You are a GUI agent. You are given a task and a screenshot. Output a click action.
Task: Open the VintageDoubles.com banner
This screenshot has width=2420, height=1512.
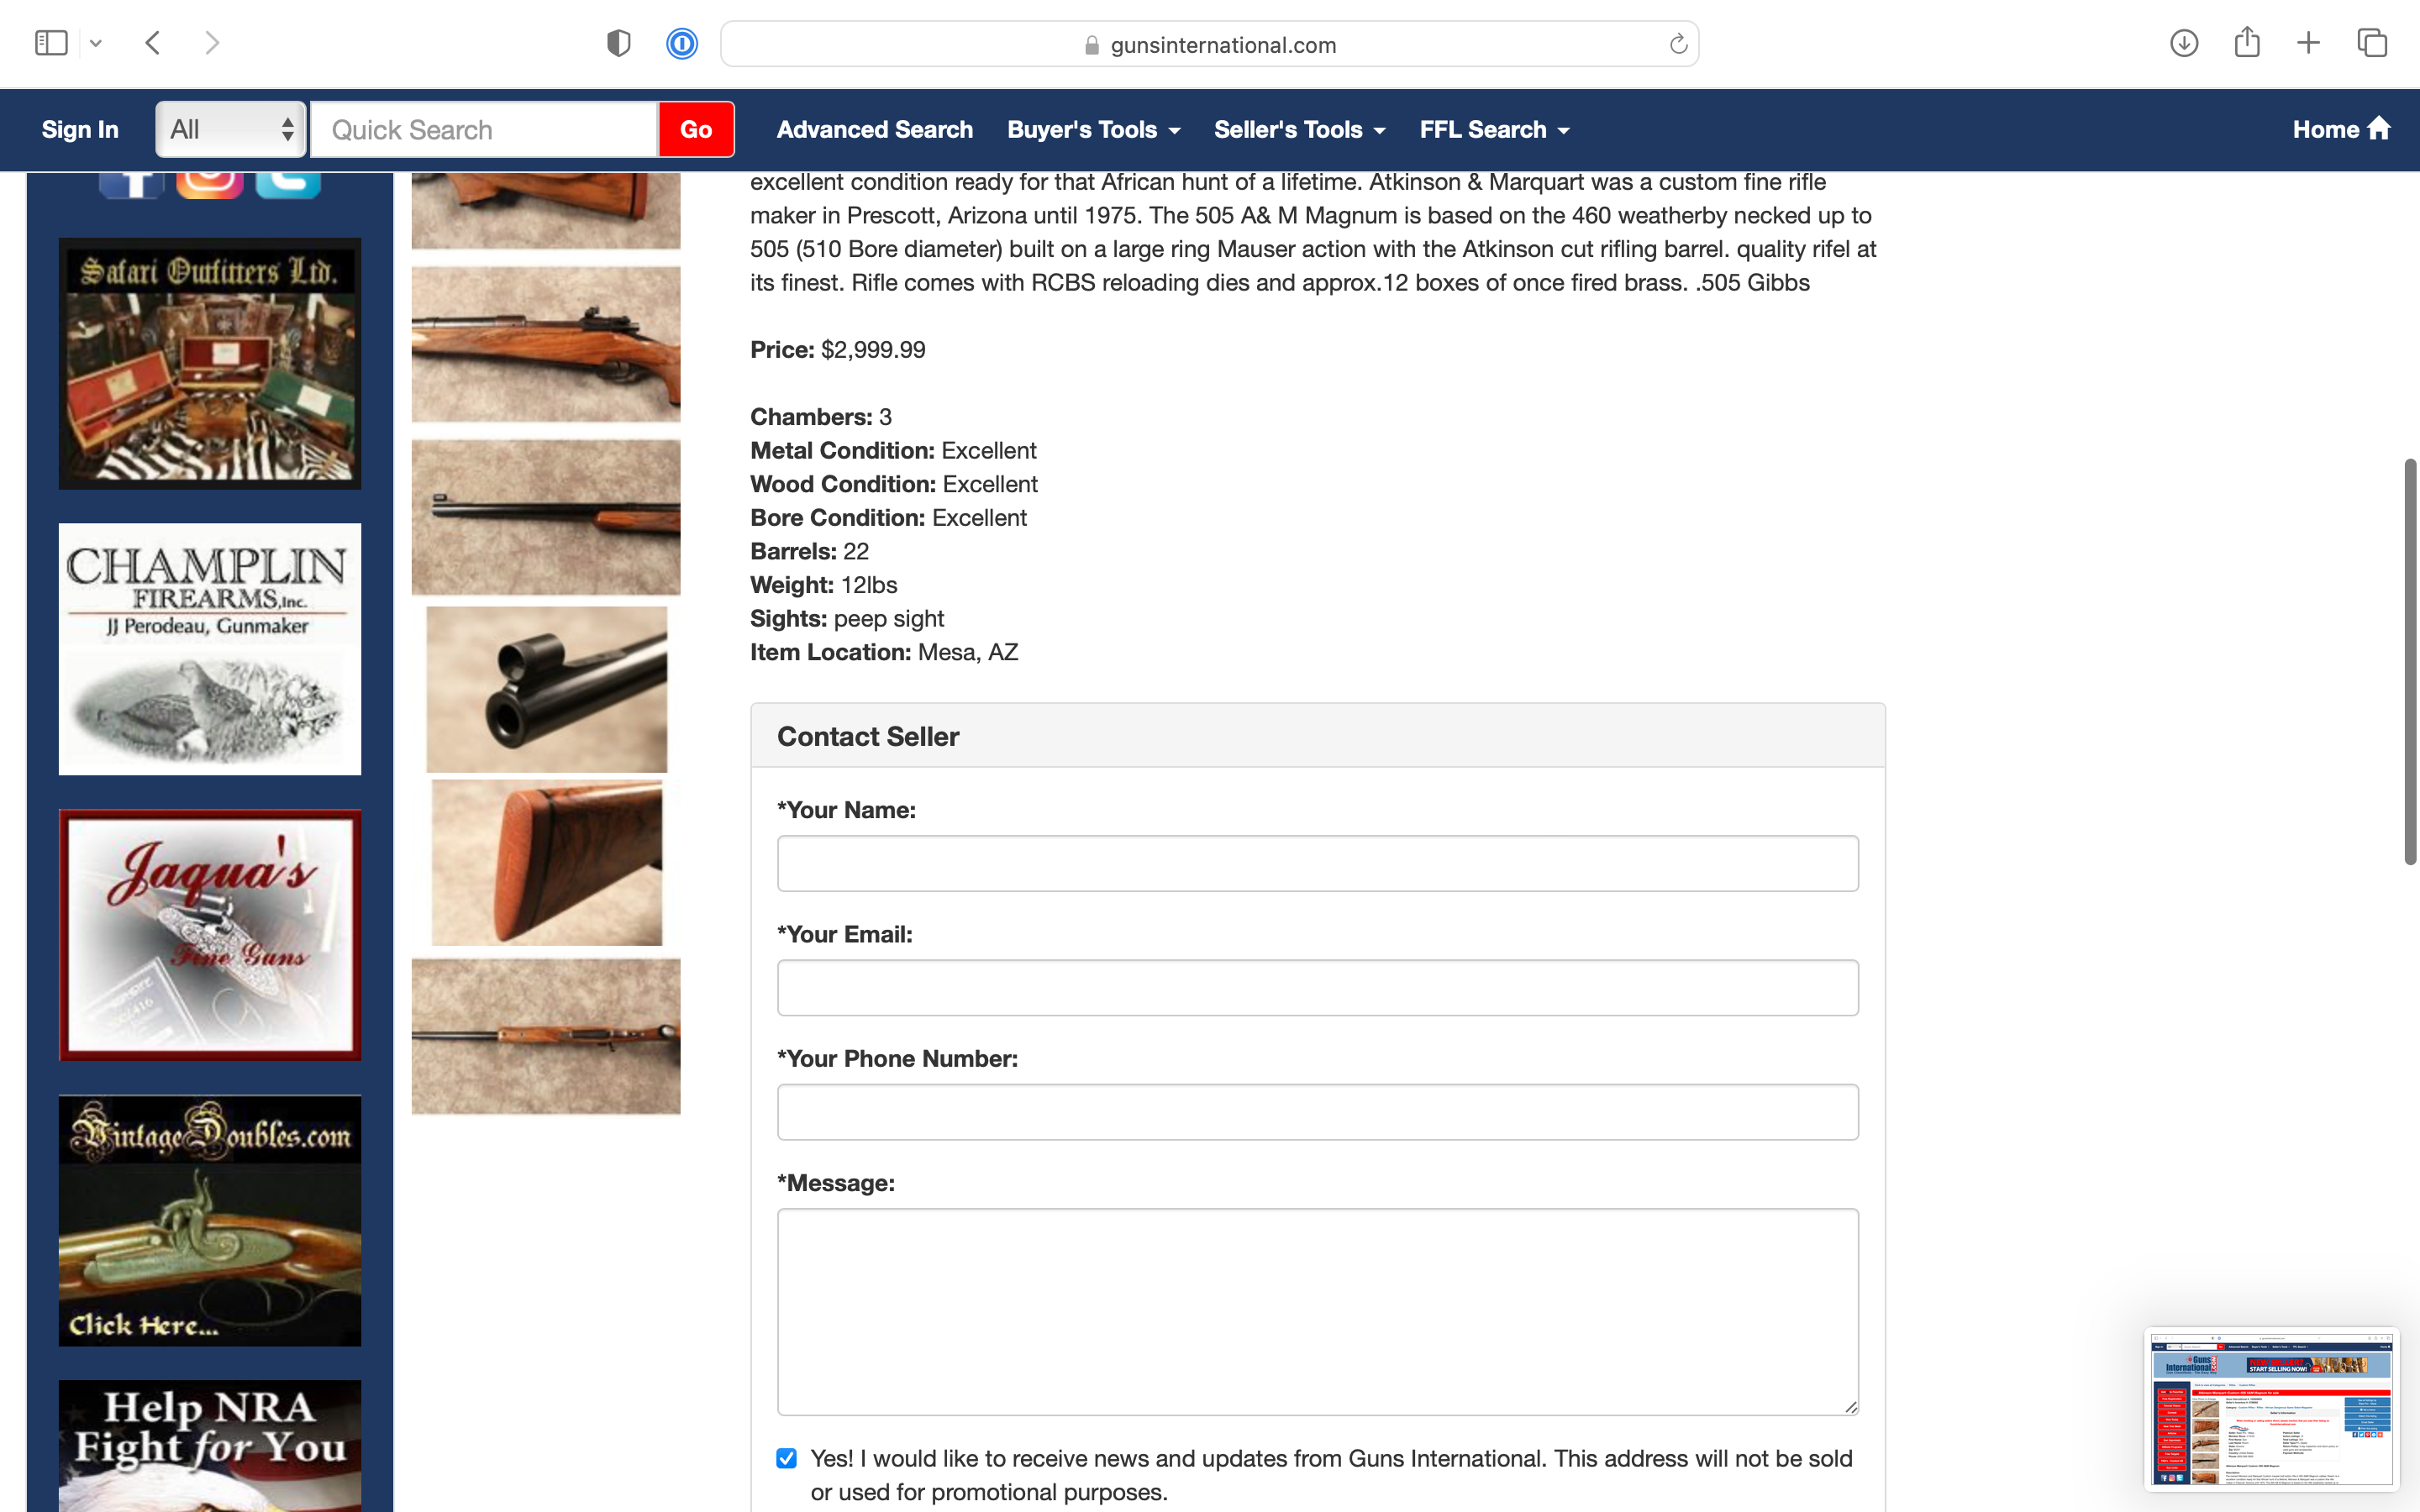[x=210, y=1221]
